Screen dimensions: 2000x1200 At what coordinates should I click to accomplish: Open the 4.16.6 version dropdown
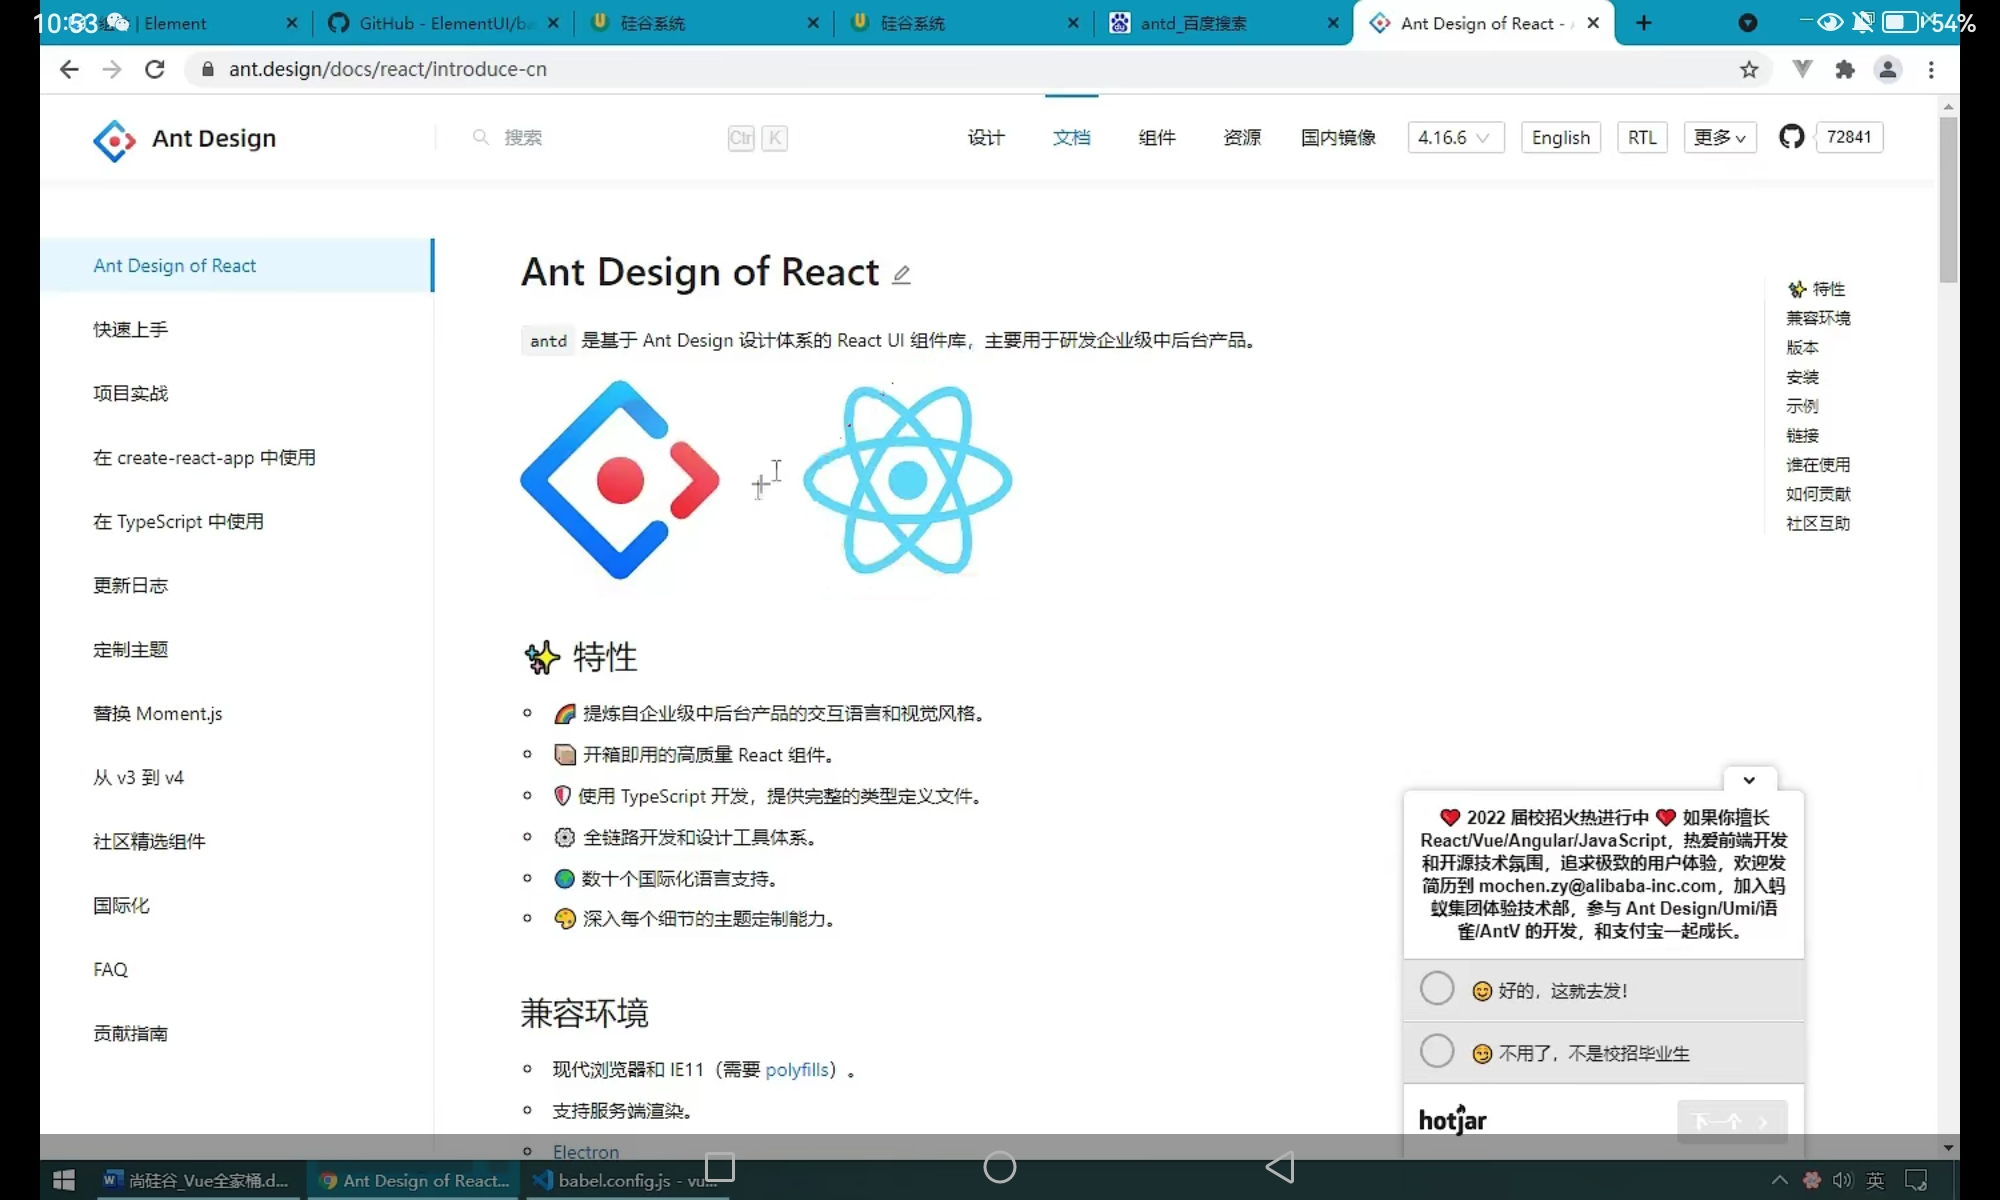[x=1454, y=138]
